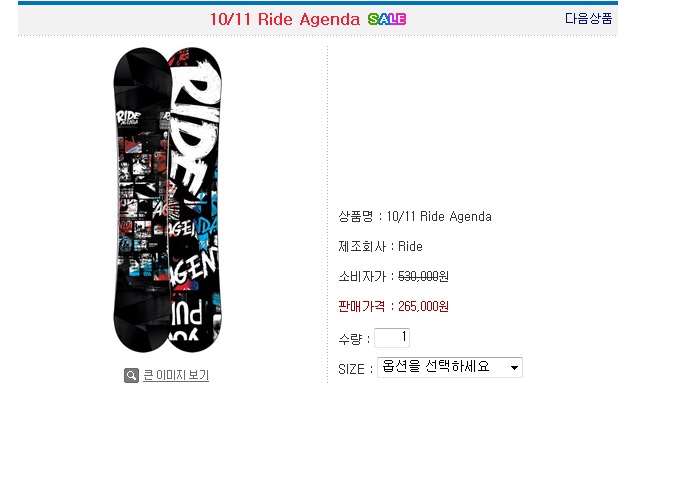The height and width of the screenshot is (491, 686).
Task: Click the 제조회사 label
Action: pyautogui.click(x=363, y=247)
